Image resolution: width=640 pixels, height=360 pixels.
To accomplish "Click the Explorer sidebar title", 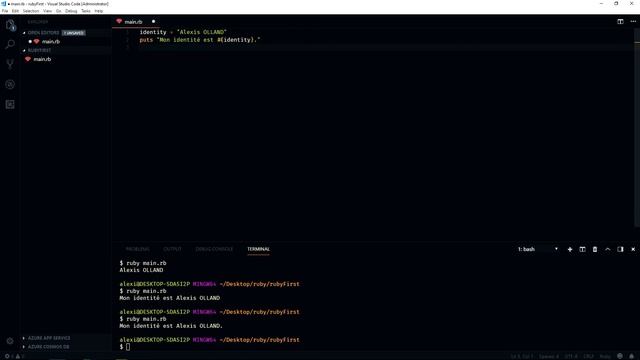I will (x=38, y=22).
